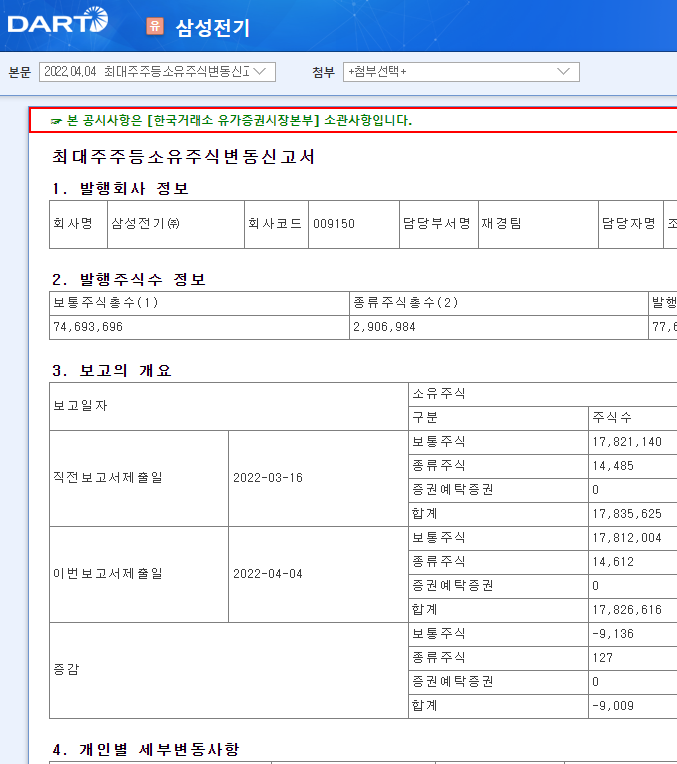Click heading 4. 개인별 세부변동사항
Screen dimensions: 677x764
coord(146,749)
